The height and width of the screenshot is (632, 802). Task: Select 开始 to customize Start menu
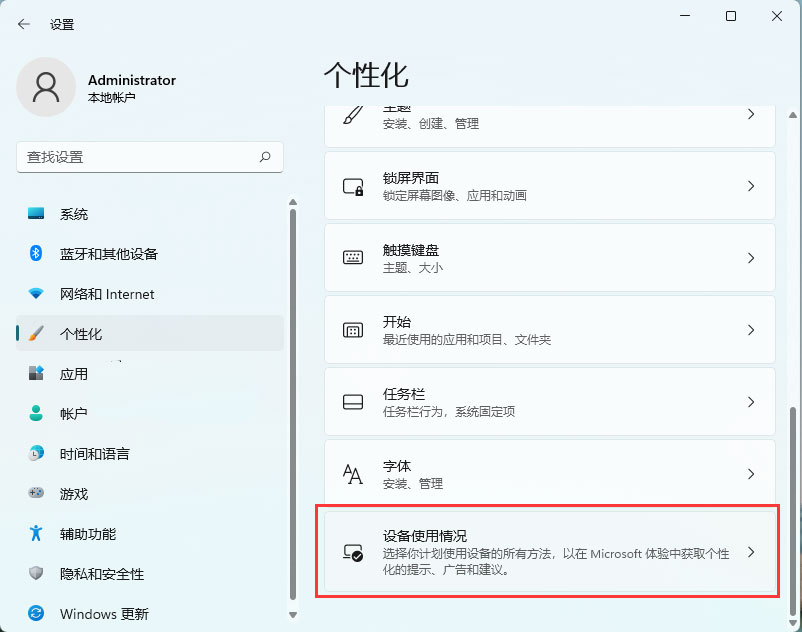548,329
